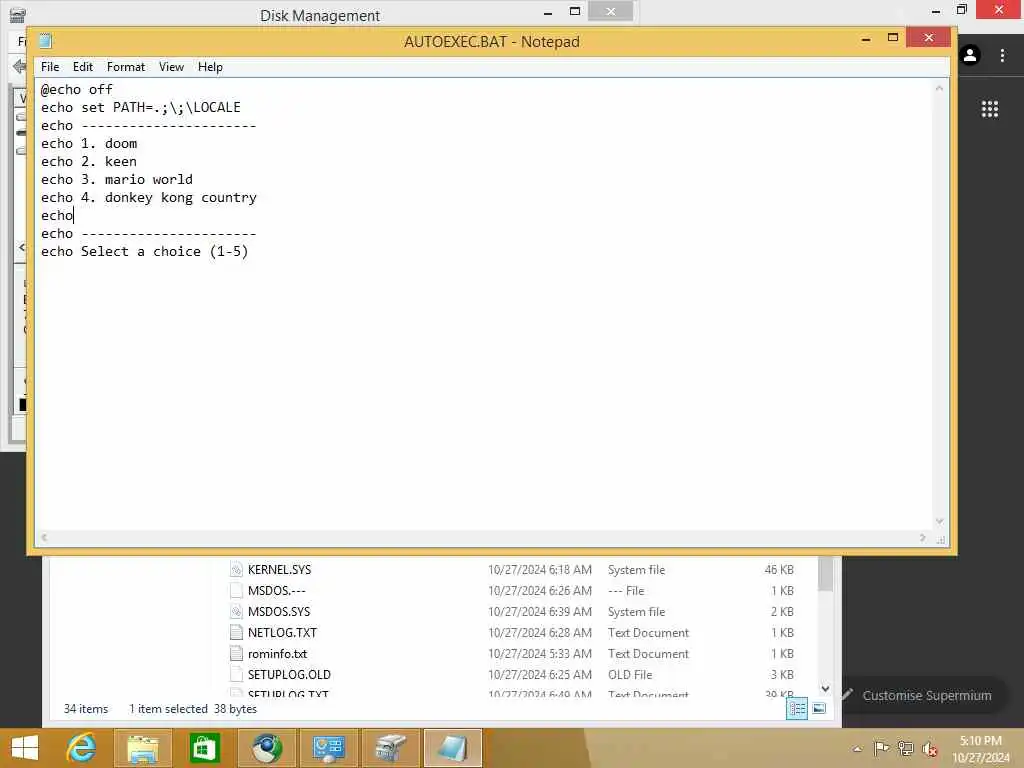Screen dimensions: 1024x768
Task: Open the Format menu in Notepad
Action: point(125,67)
